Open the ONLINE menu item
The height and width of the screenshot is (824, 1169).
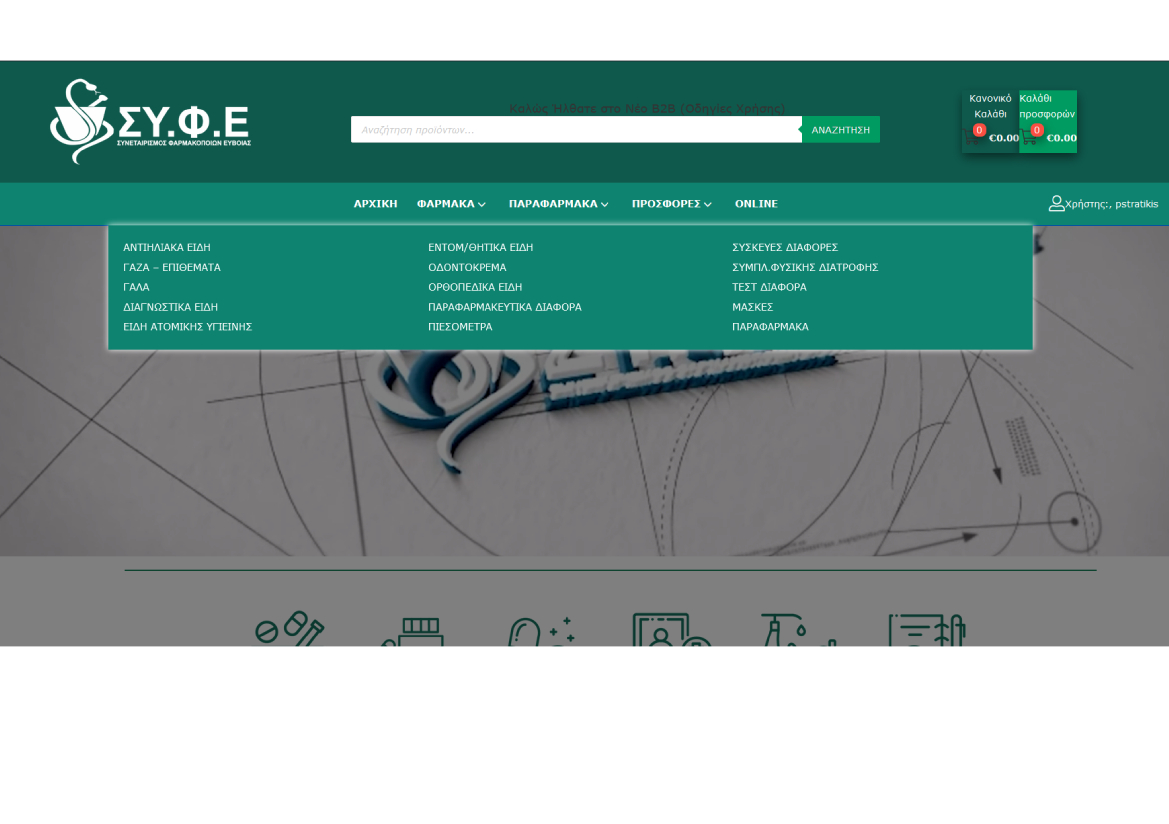756,204
